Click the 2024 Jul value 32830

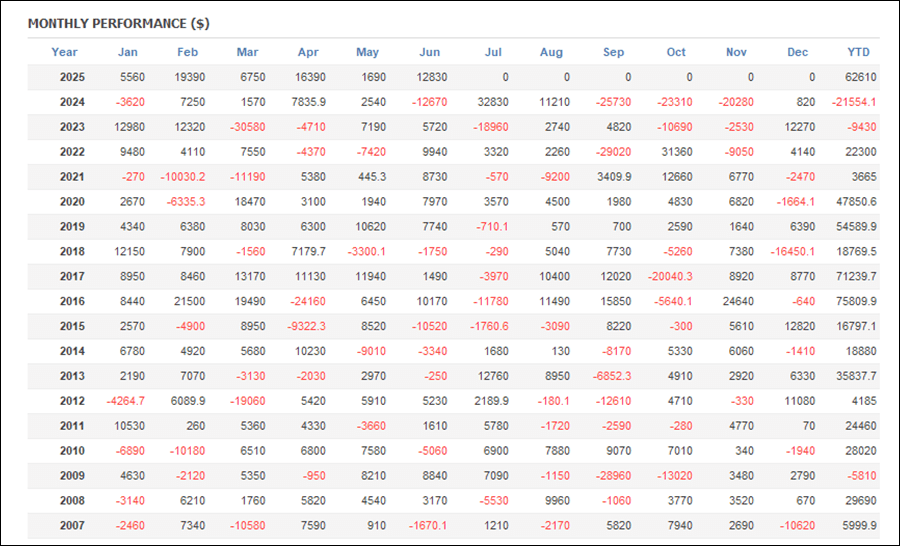pos(493,102)
